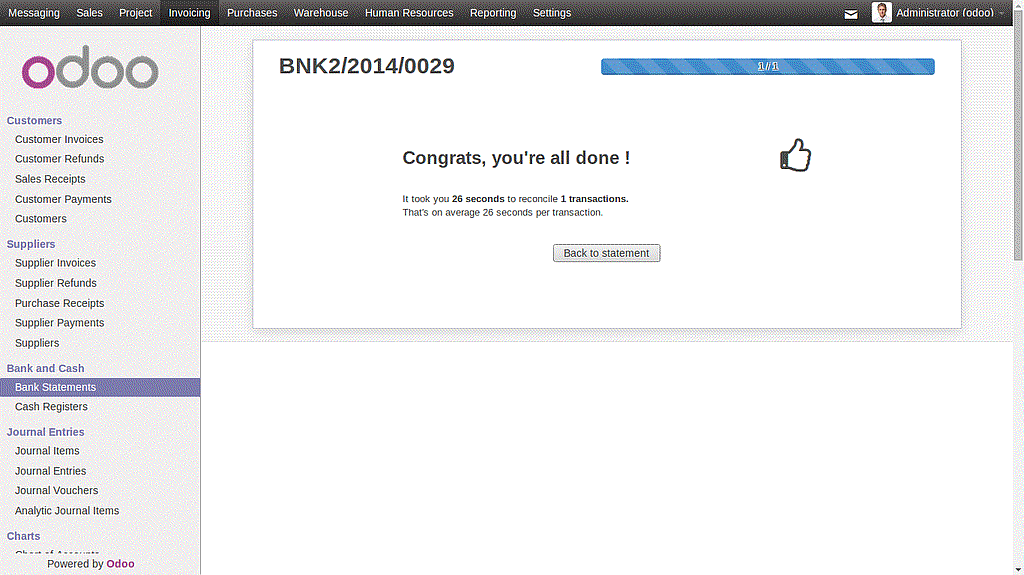Click the Back to statement button
Screen dimensions: 1024x575
tap(606, 253)
